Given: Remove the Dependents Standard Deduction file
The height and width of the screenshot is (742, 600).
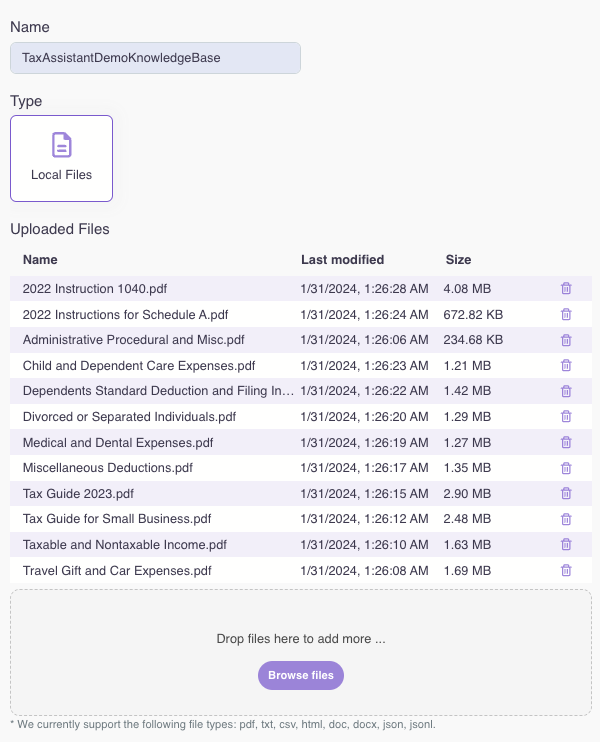Looking at the screenshot, I should coord(566,391).
